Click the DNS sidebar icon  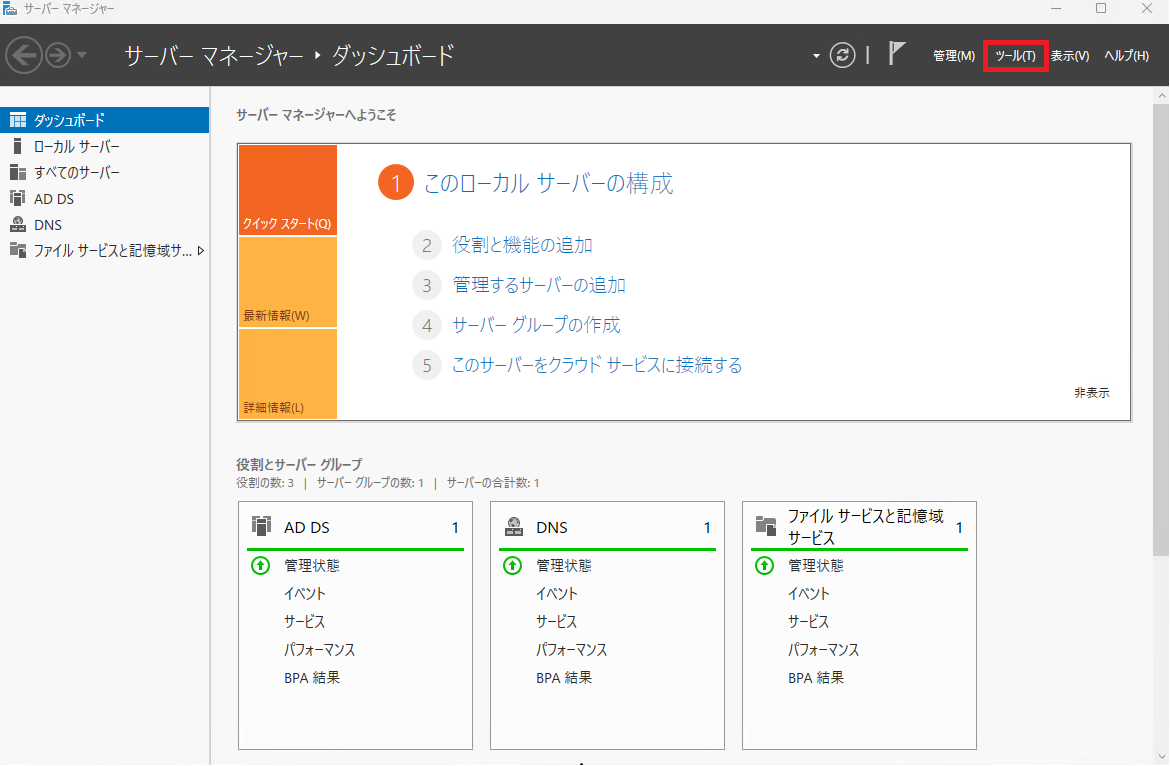click(x=18, y=224)
